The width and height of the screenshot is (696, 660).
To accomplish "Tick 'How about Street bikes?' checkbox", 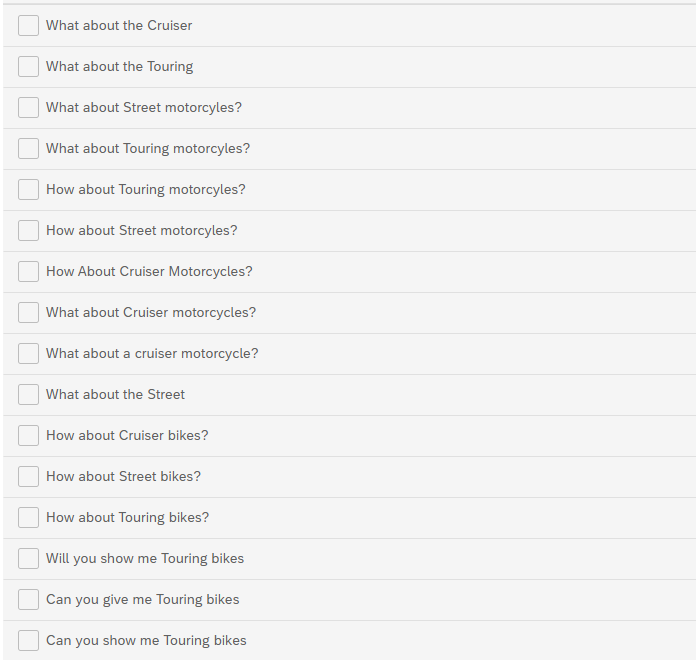I will click(28, 476).
